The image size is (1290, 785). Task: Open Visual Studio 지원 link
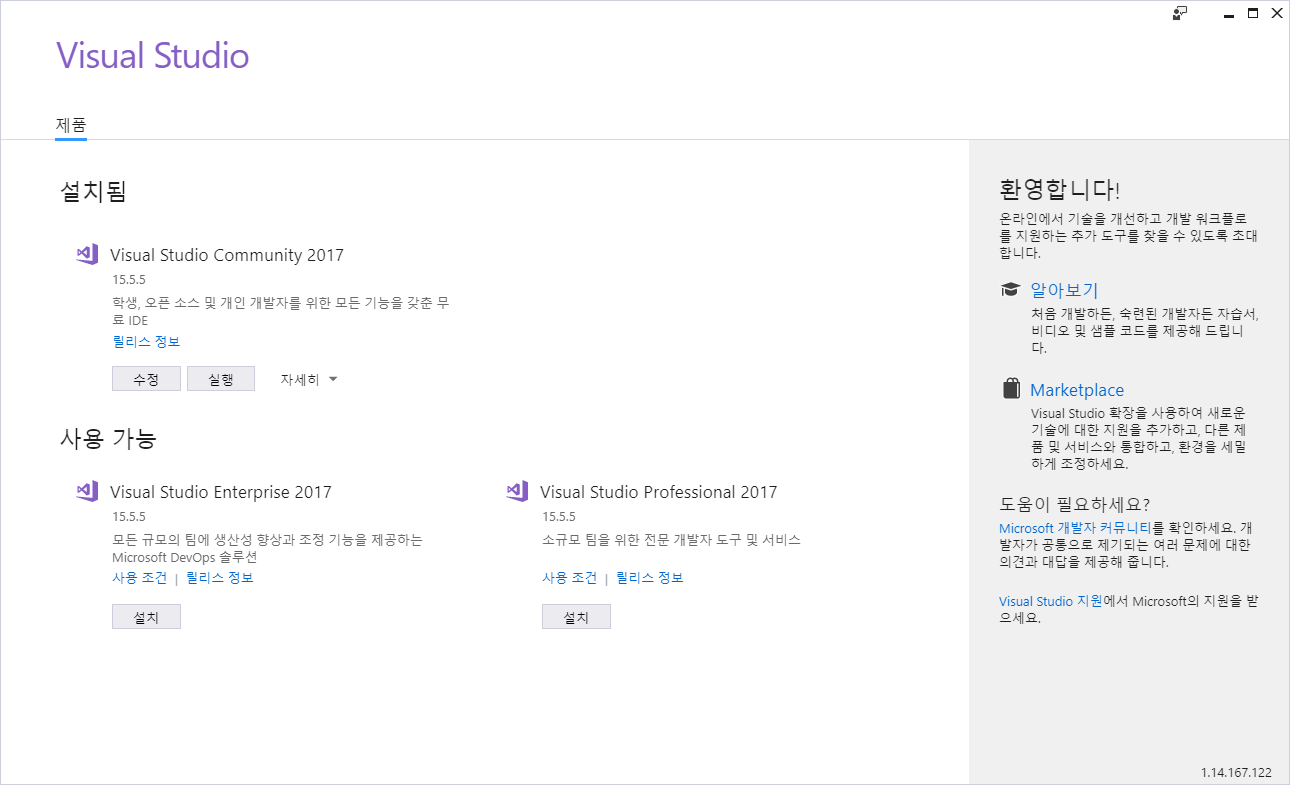pos(1050,601)
